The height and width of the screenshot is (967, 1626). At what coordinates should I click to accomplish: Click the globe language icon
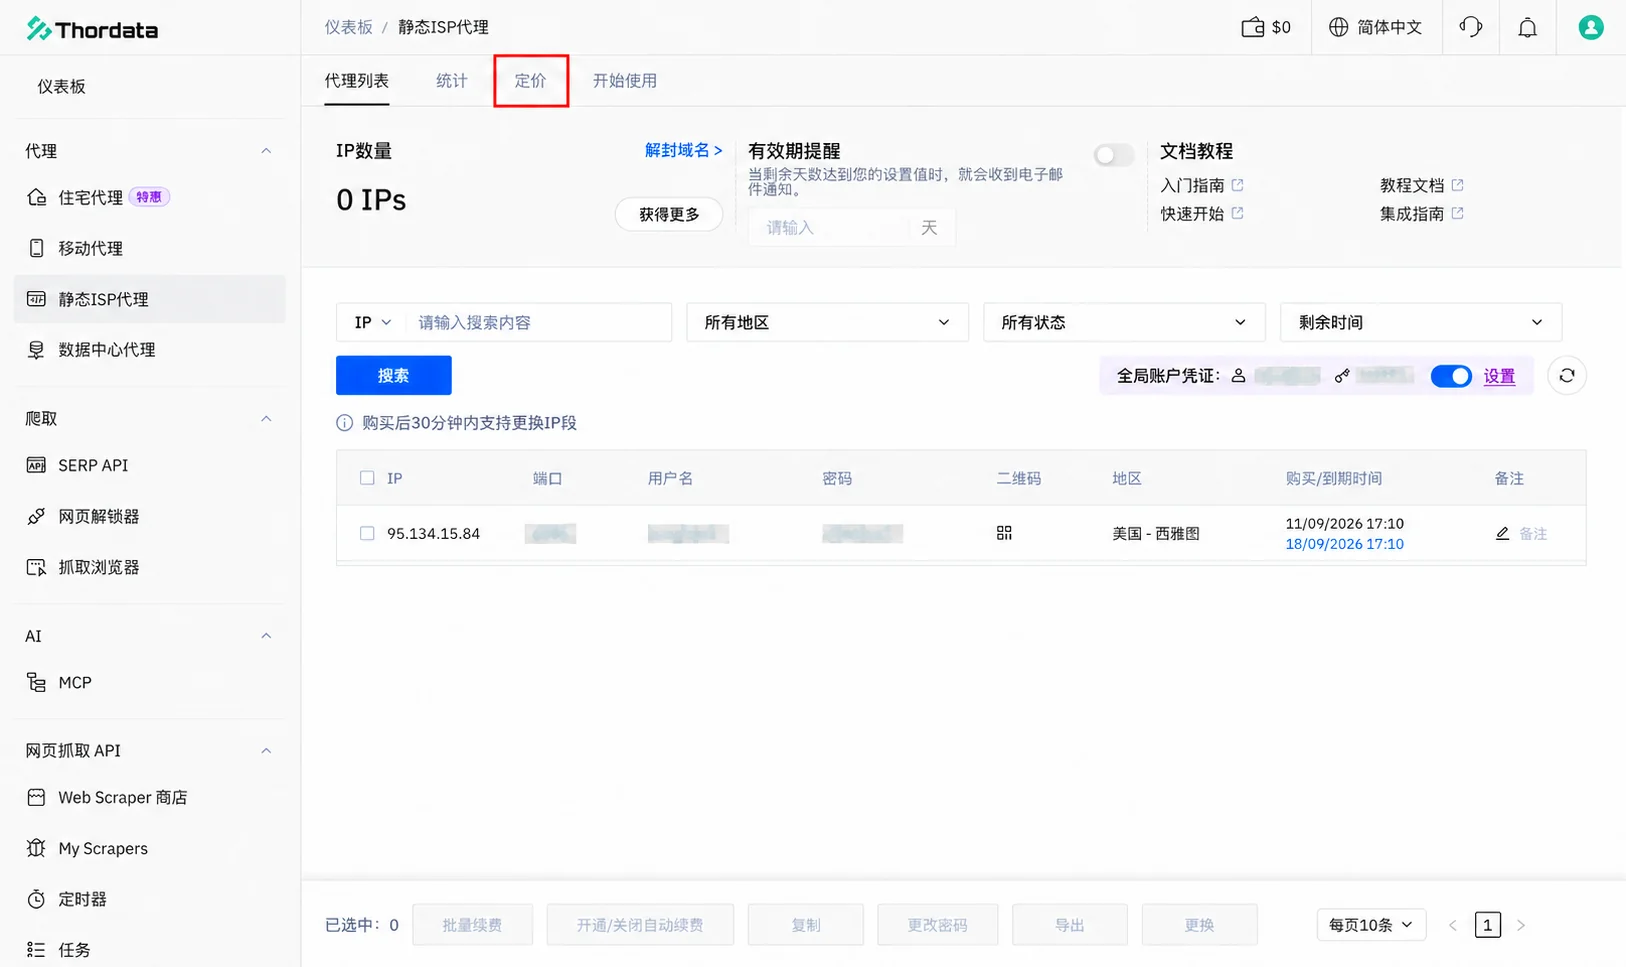click(1338, 27)
